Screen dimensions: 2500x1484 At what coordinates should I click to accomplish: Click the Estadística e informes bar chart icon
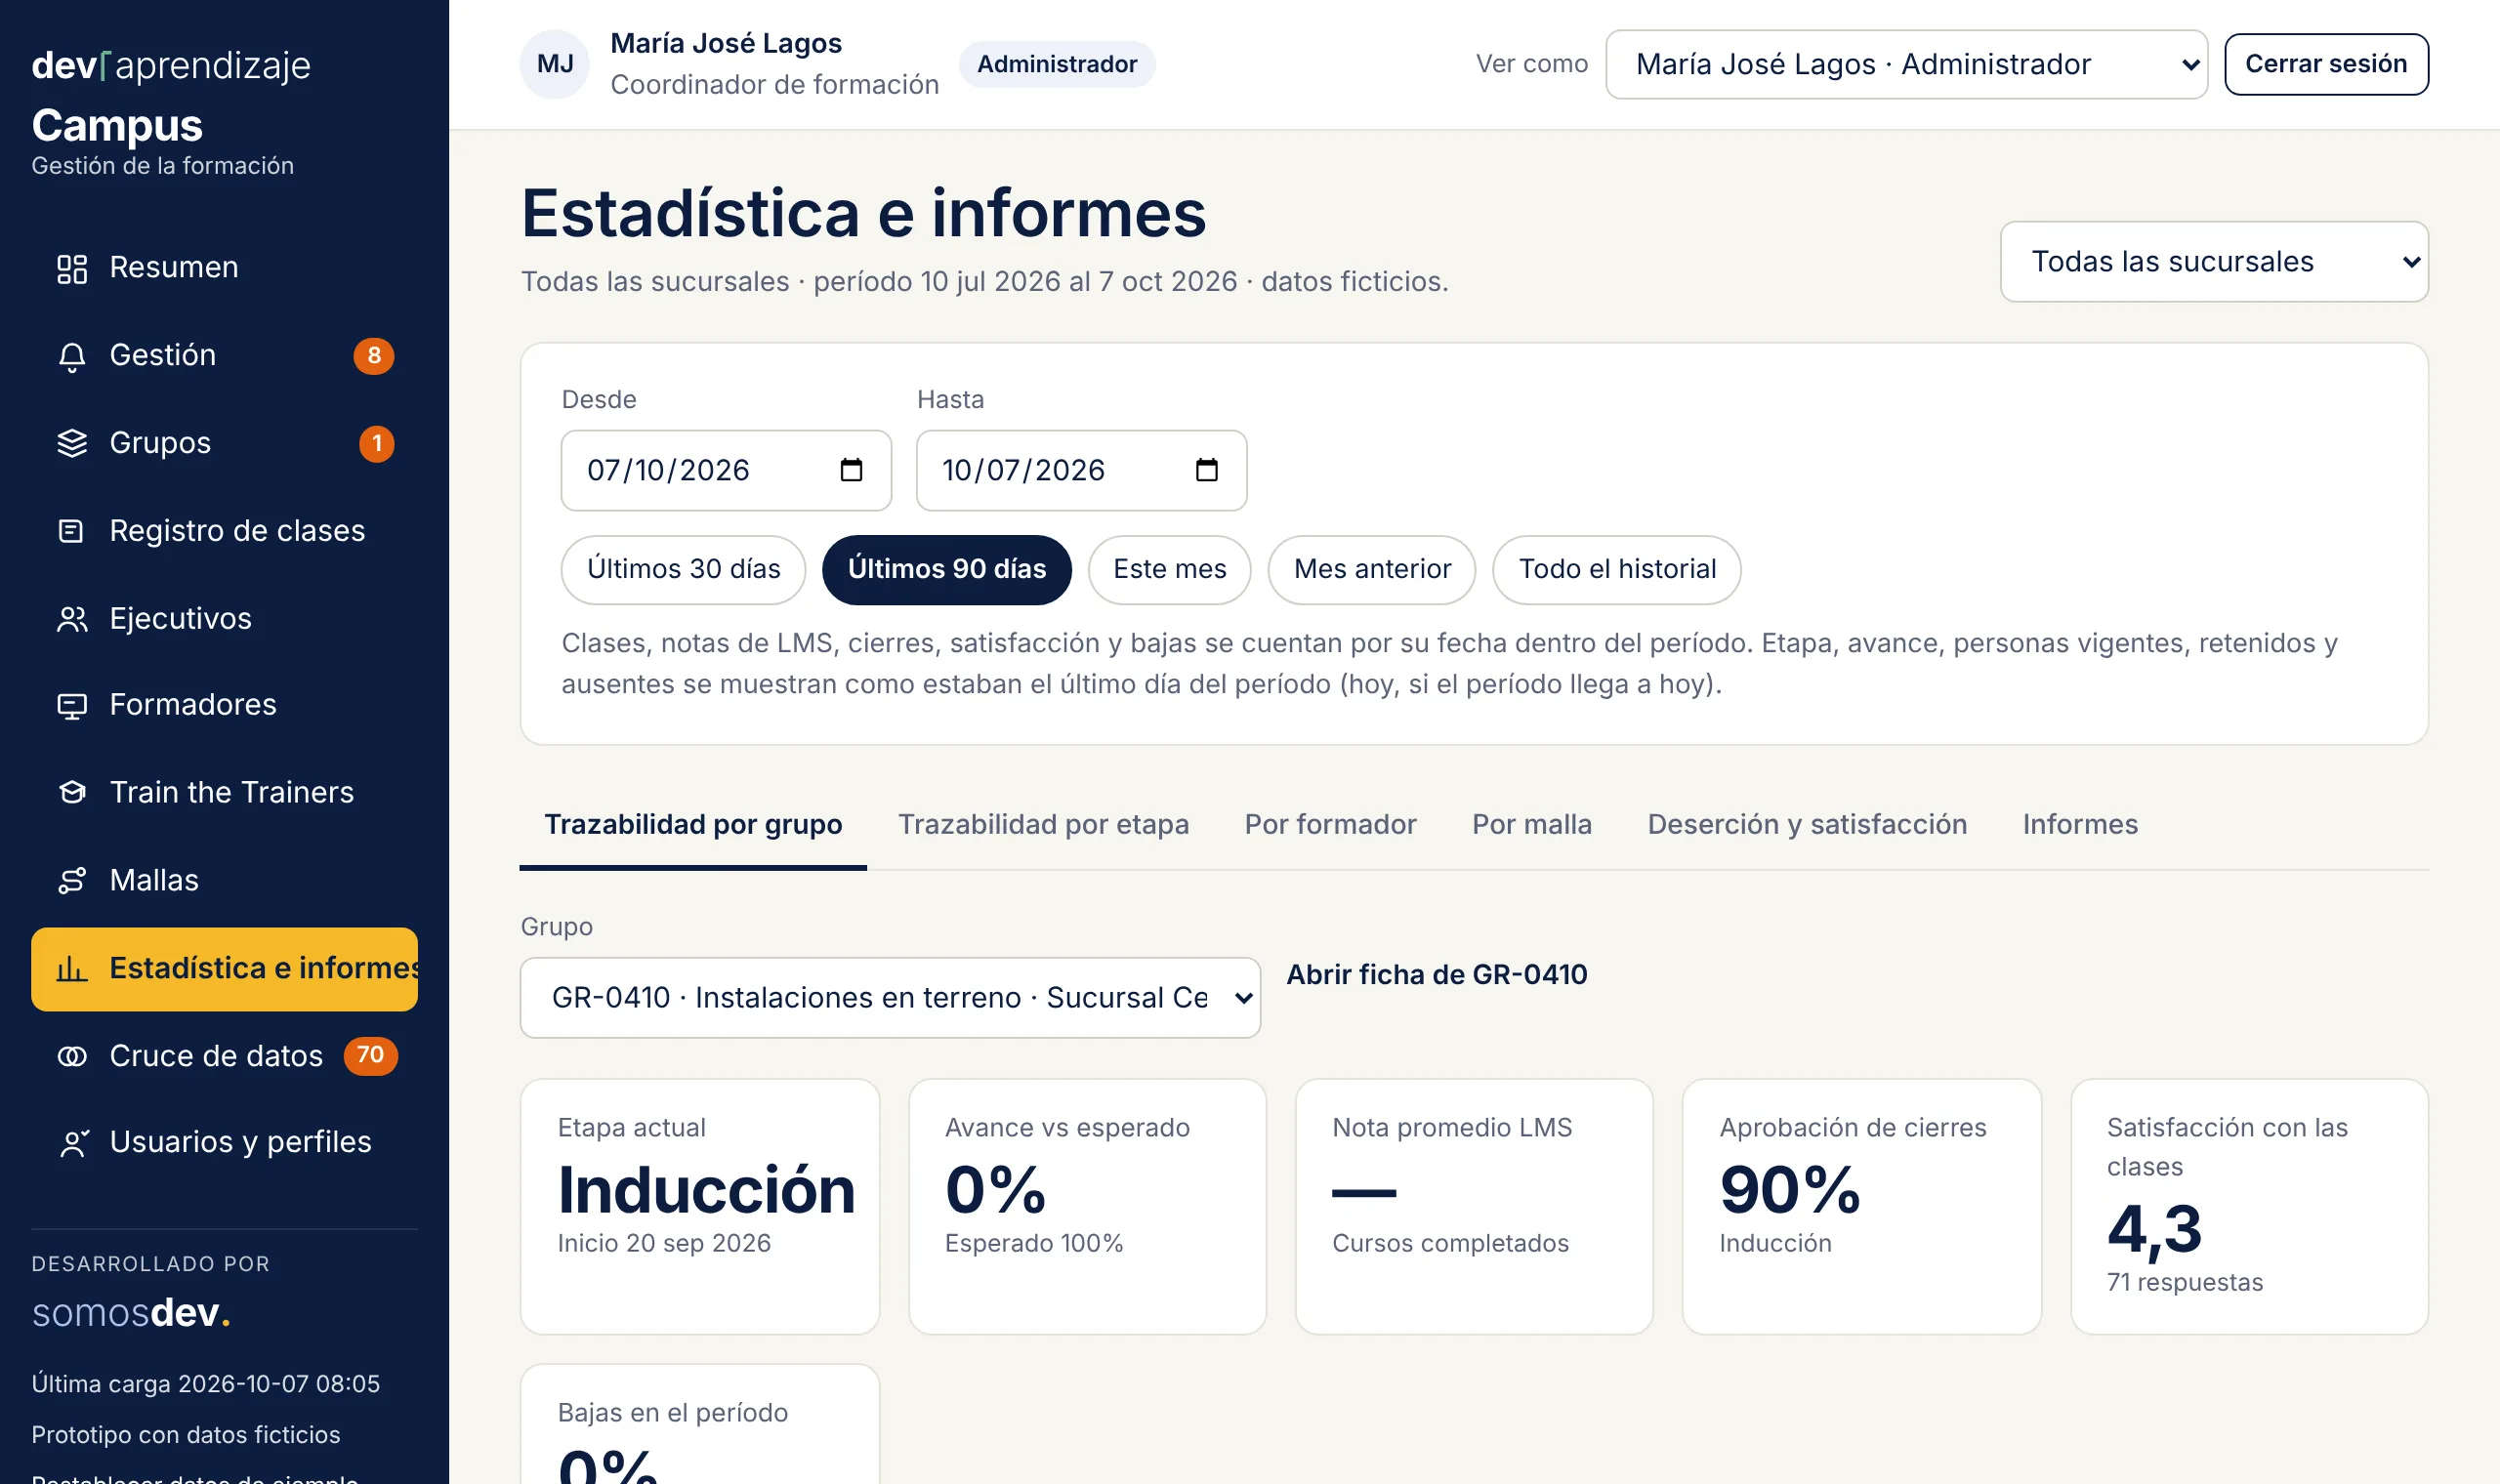coord(72,968)
